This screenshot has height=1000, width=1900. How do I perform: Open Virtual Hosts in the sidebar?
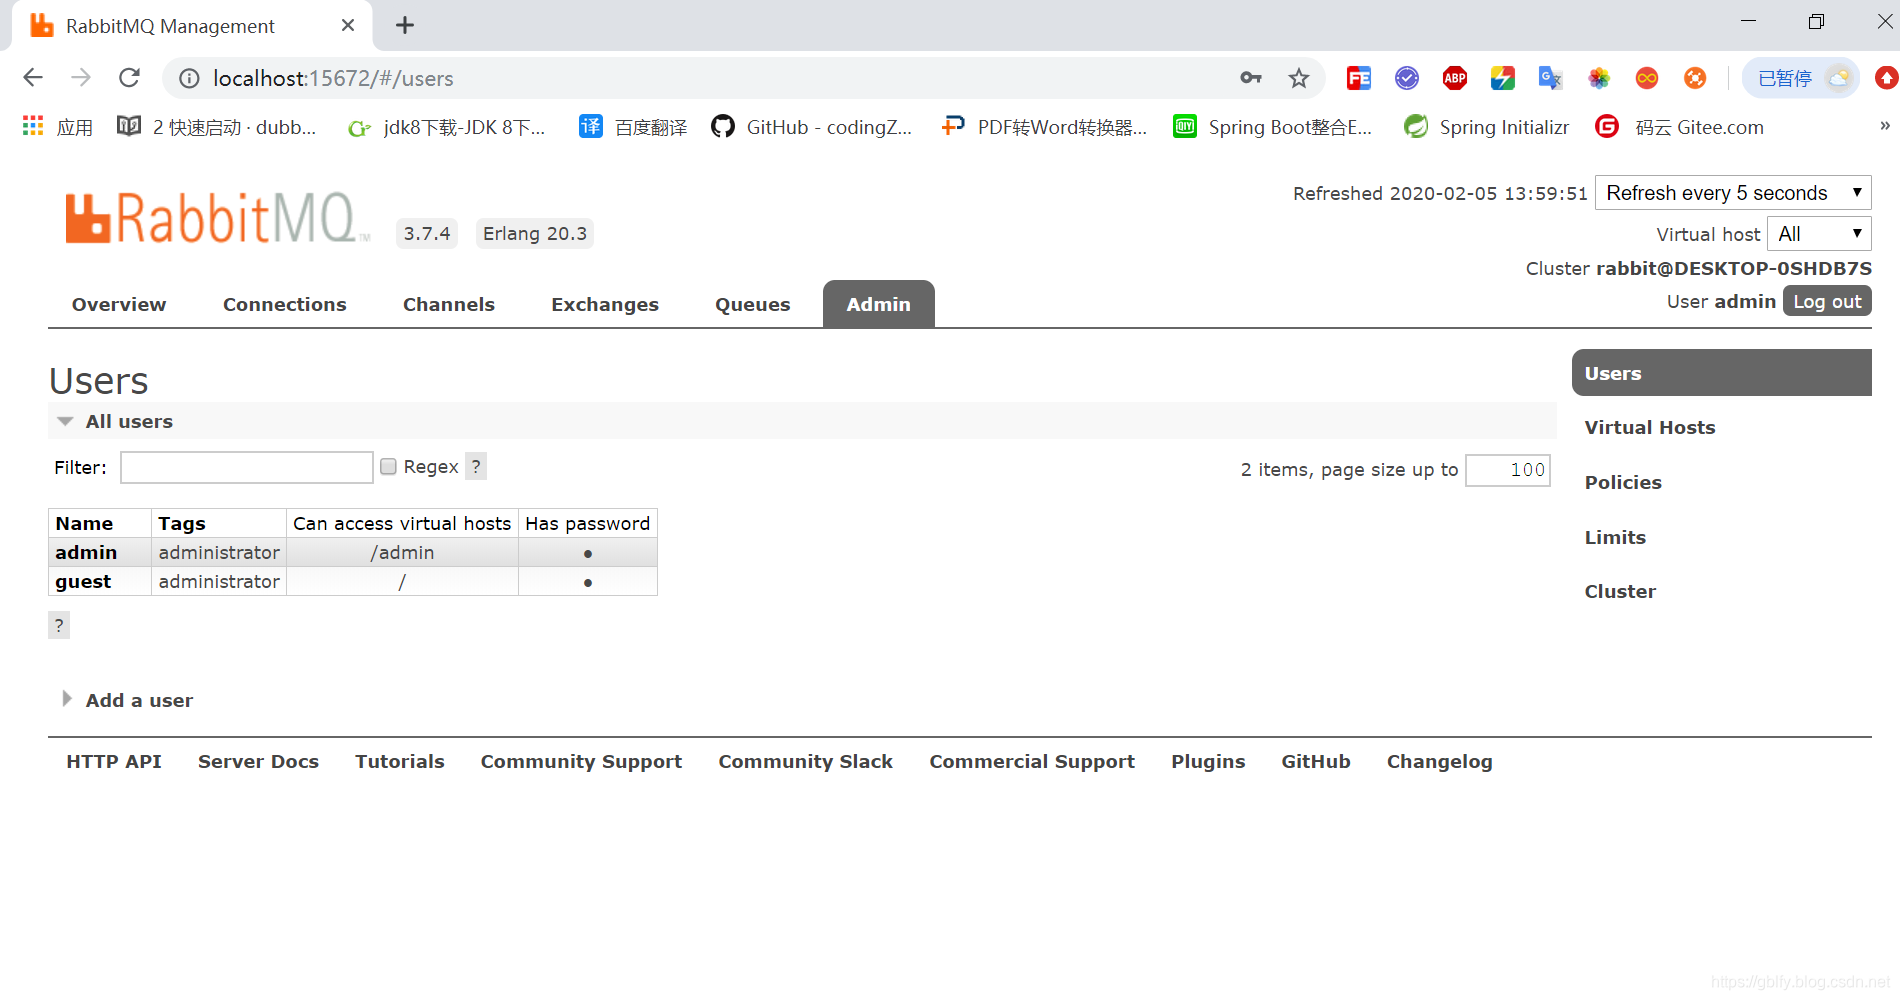point(1650,427)
